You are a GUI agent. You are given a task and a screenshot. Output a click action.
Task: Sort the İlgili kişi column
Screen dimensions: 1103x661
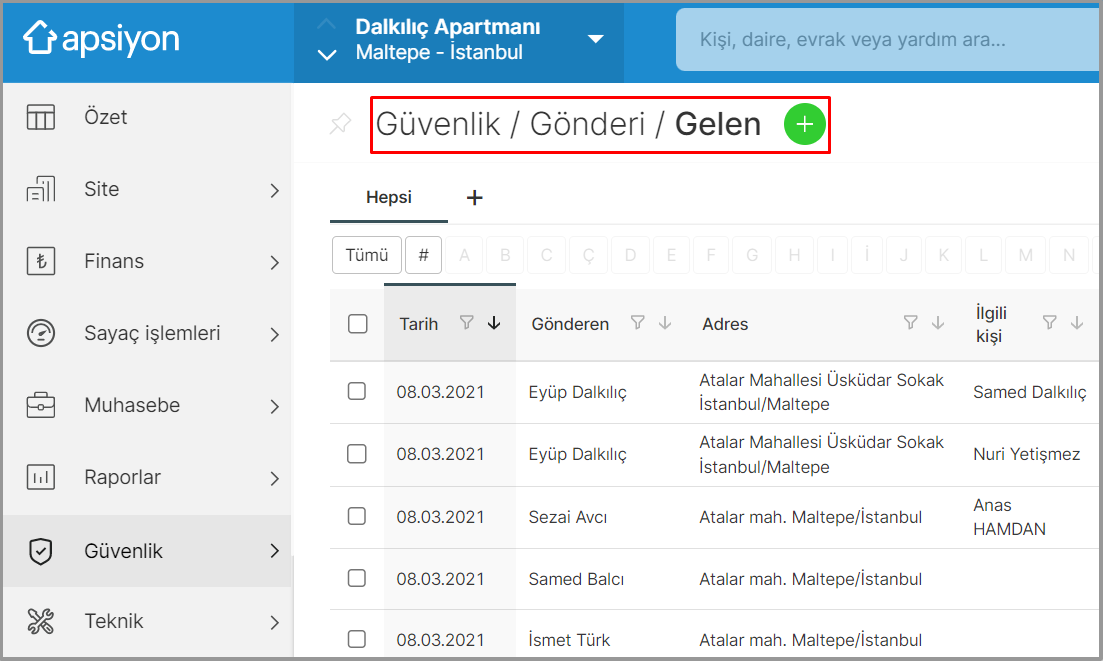click(x=1076, y=323)
